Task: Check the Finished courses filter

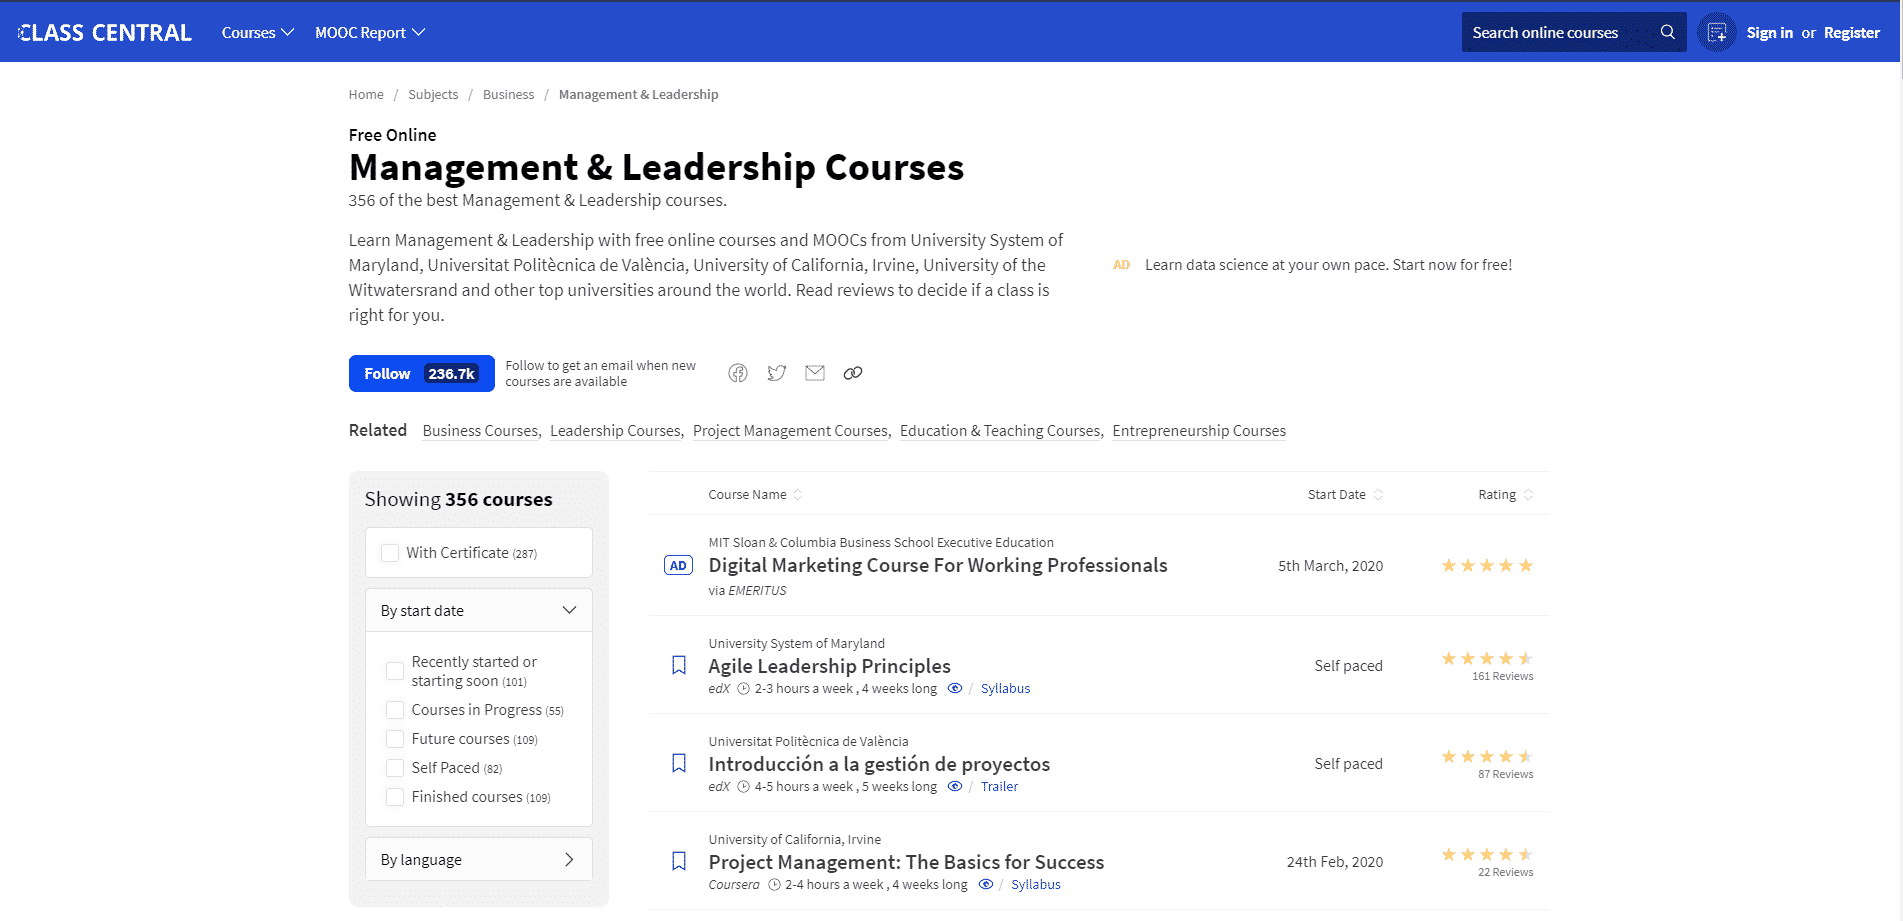Action: [395, 797]
